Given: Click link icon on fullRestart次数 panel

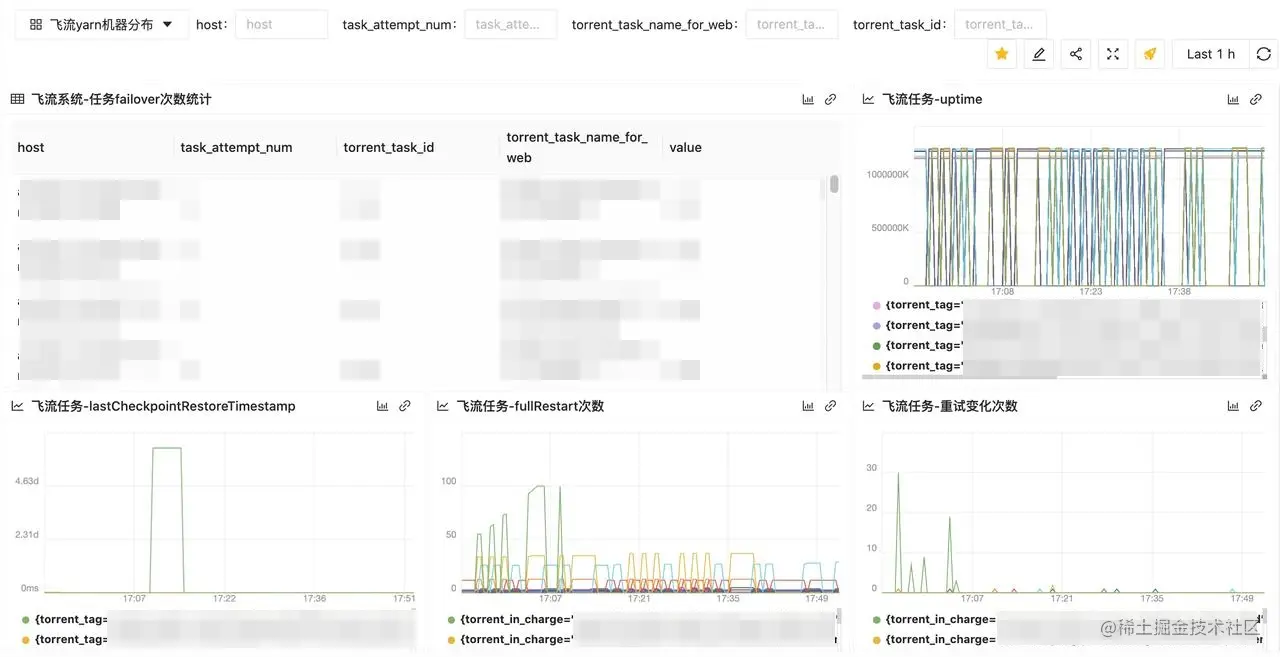Looking at the screenshot, I should (830, 406).
